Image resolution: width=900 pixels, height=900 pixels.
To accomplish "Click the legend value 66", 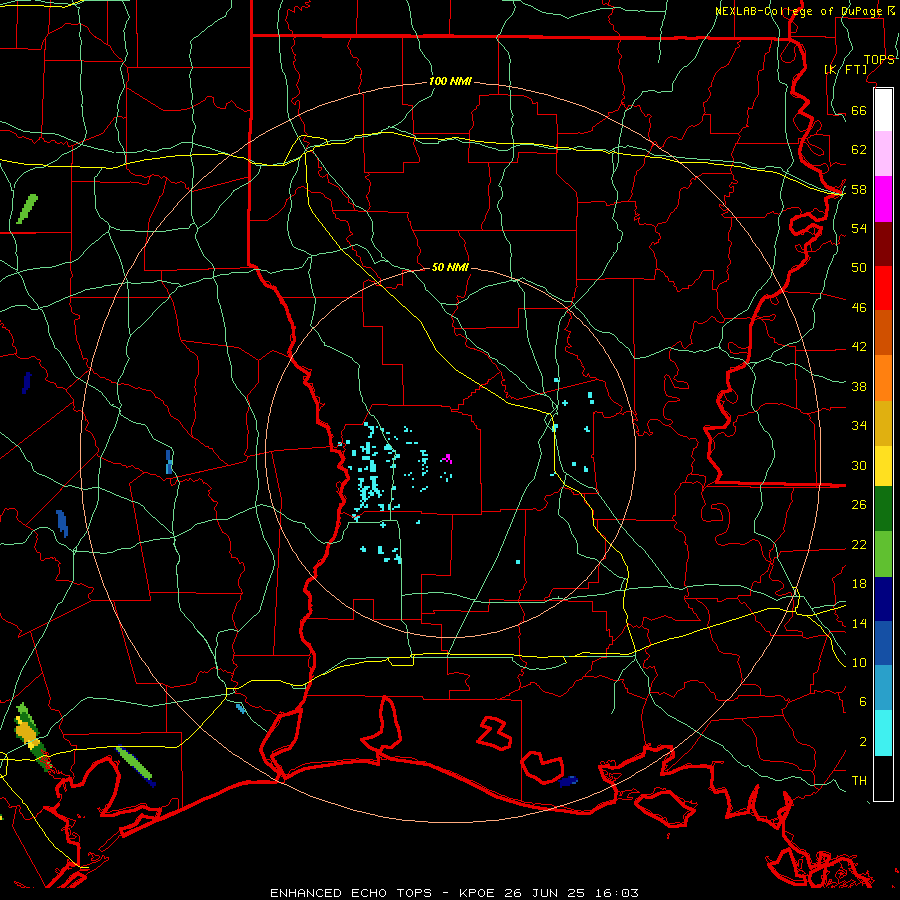I will 859,110.
